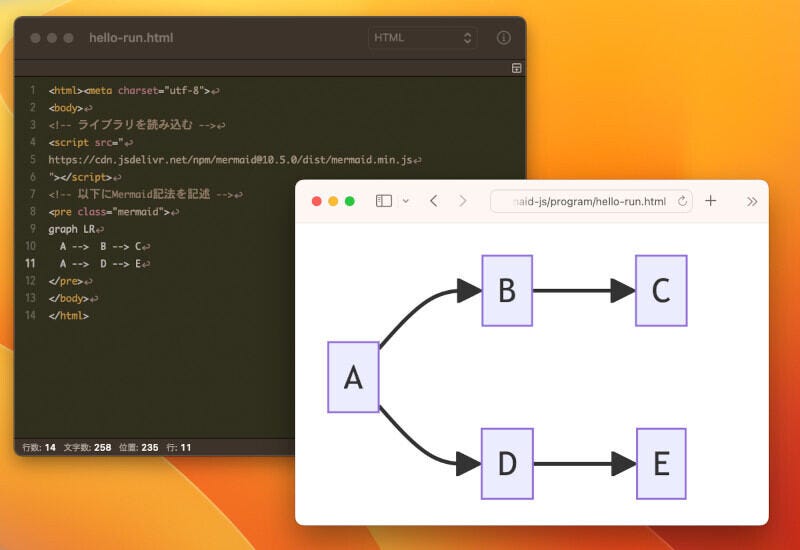Click the cdn.jsdelivr.net URL on line 5
The image size is (800, 550).
coord(230,160)
